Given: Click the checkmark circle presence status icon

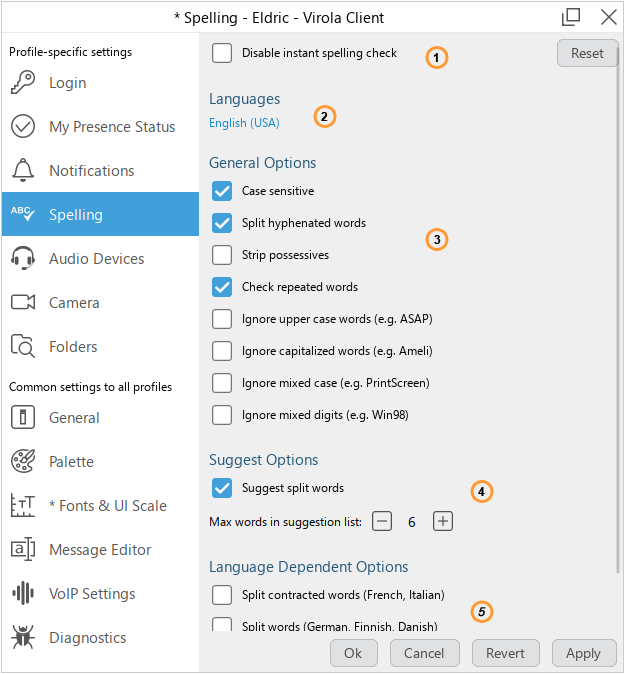Looking at the screenshot, I should coord(23,127).
